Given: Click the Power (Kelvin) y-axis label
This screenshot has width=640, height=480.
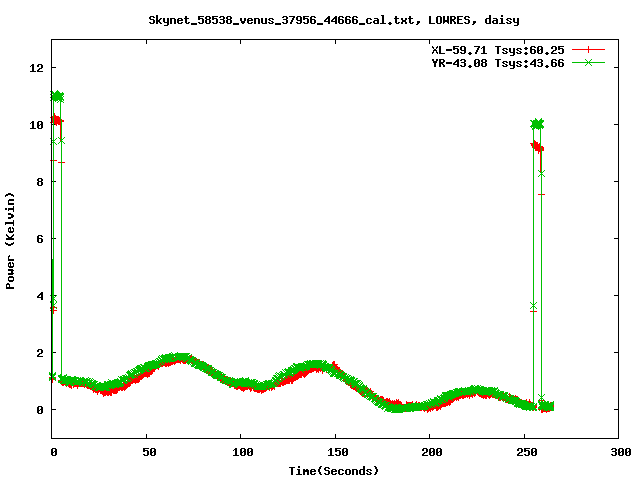Looking at the screenshot, I should 10,241.
